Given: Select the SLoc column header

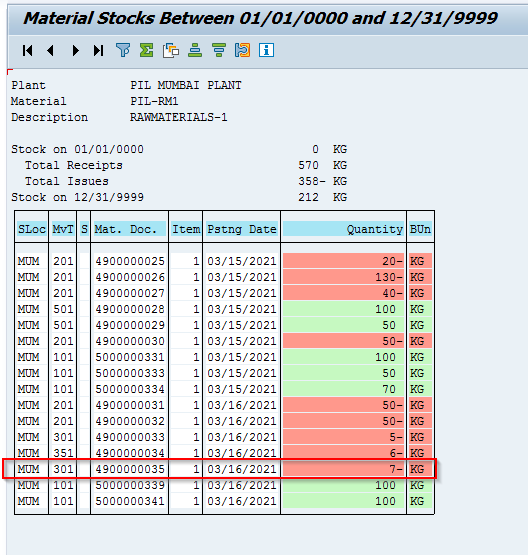Looking at the screenshot, I should point(32,229).
